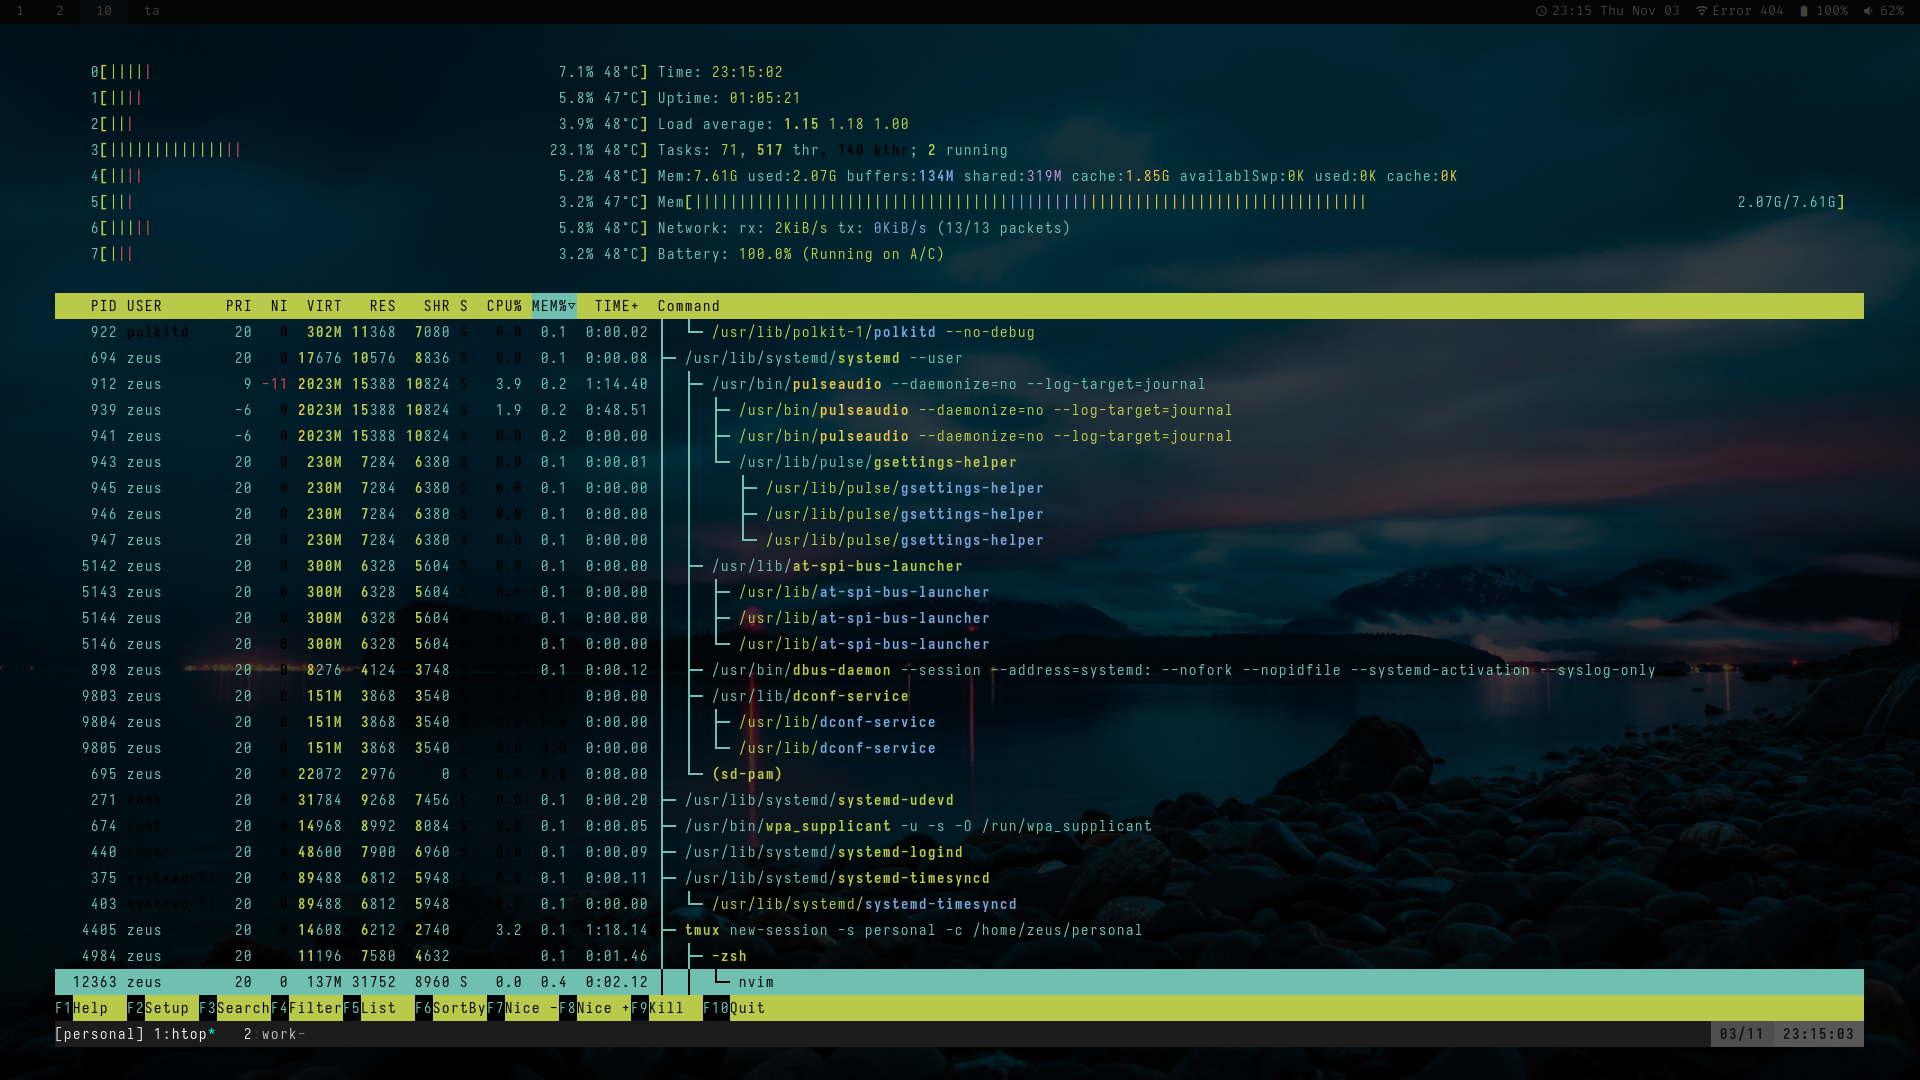Click the clock icon in the top bar
Screen dimensions: 1920x1080
(1541, 11)
